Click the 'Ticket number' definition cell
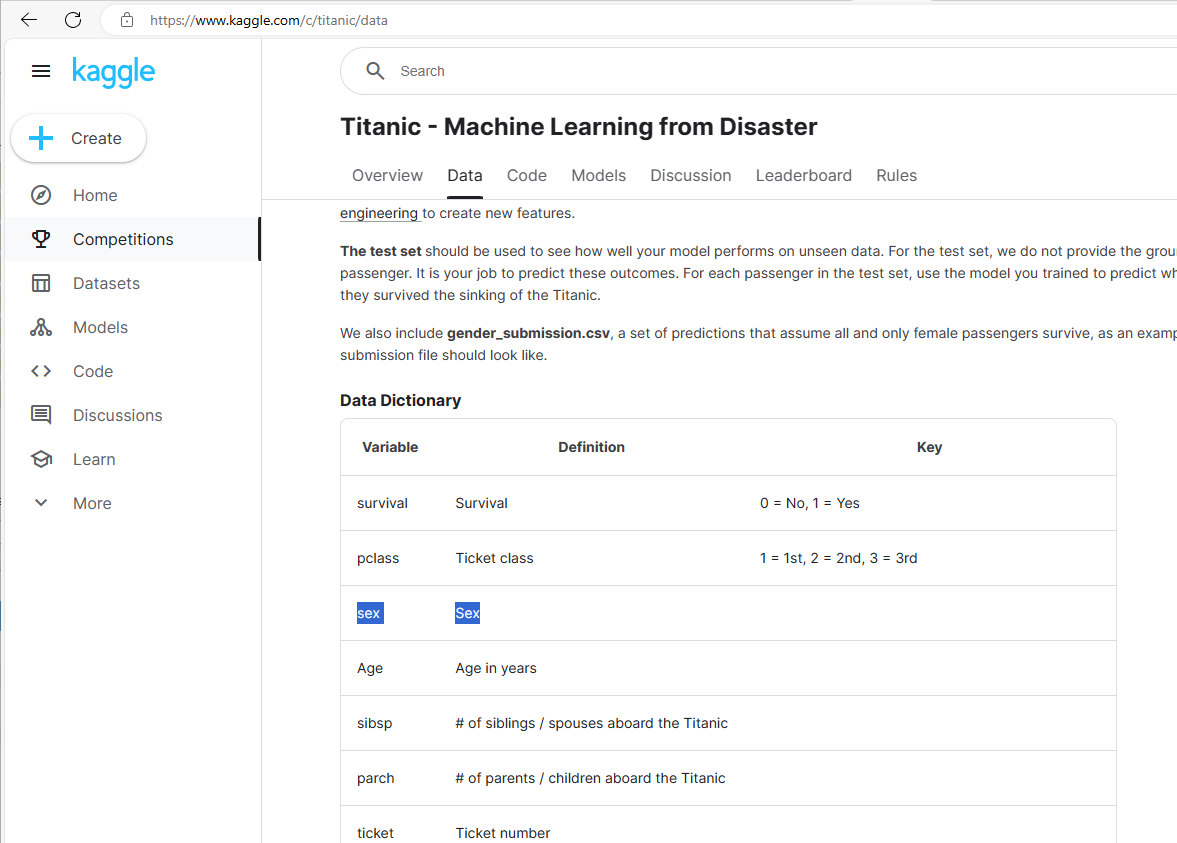Screen dimensions: 1177x843 [x=503, y=832]
